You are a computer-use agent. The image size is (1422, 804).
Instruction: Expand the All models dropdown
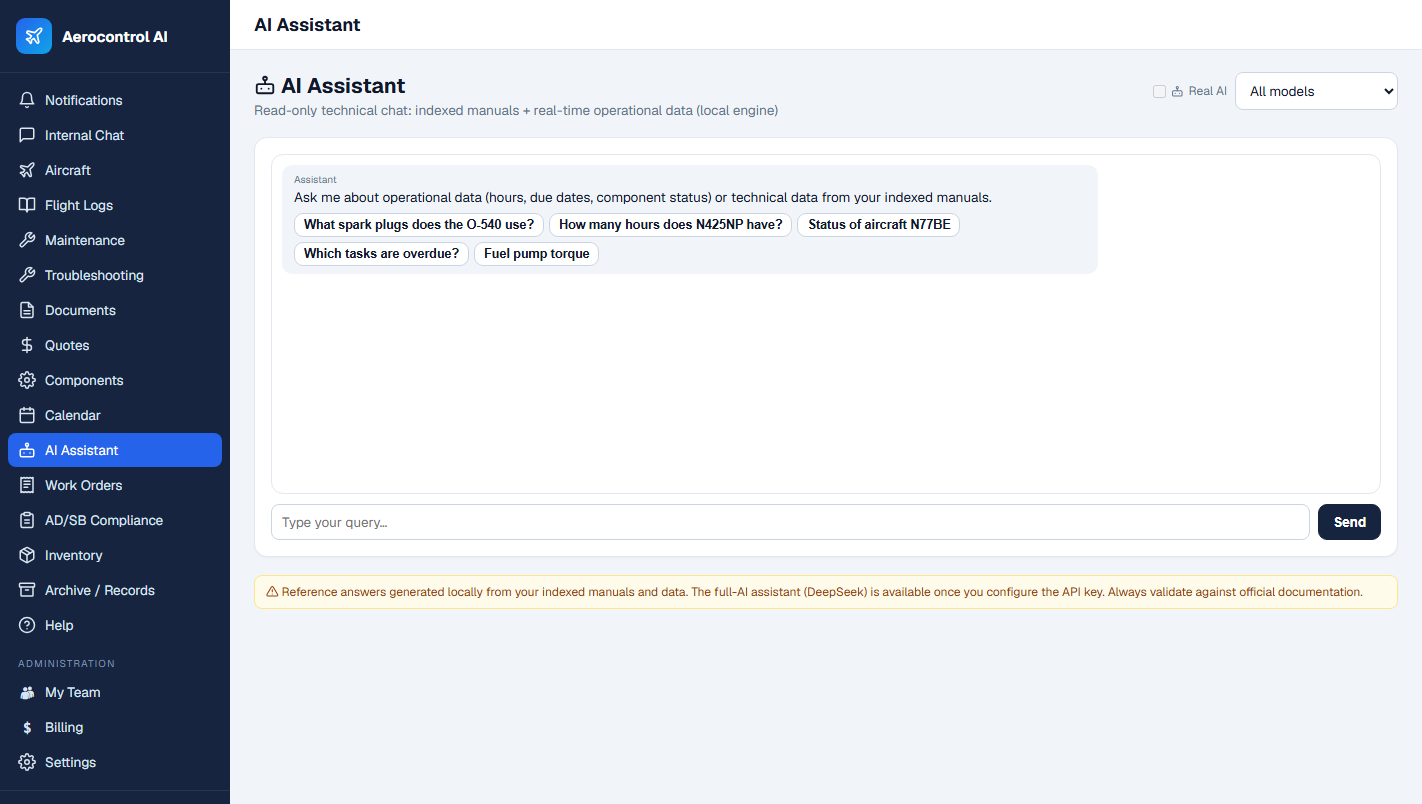click(x=1316, y=91)
